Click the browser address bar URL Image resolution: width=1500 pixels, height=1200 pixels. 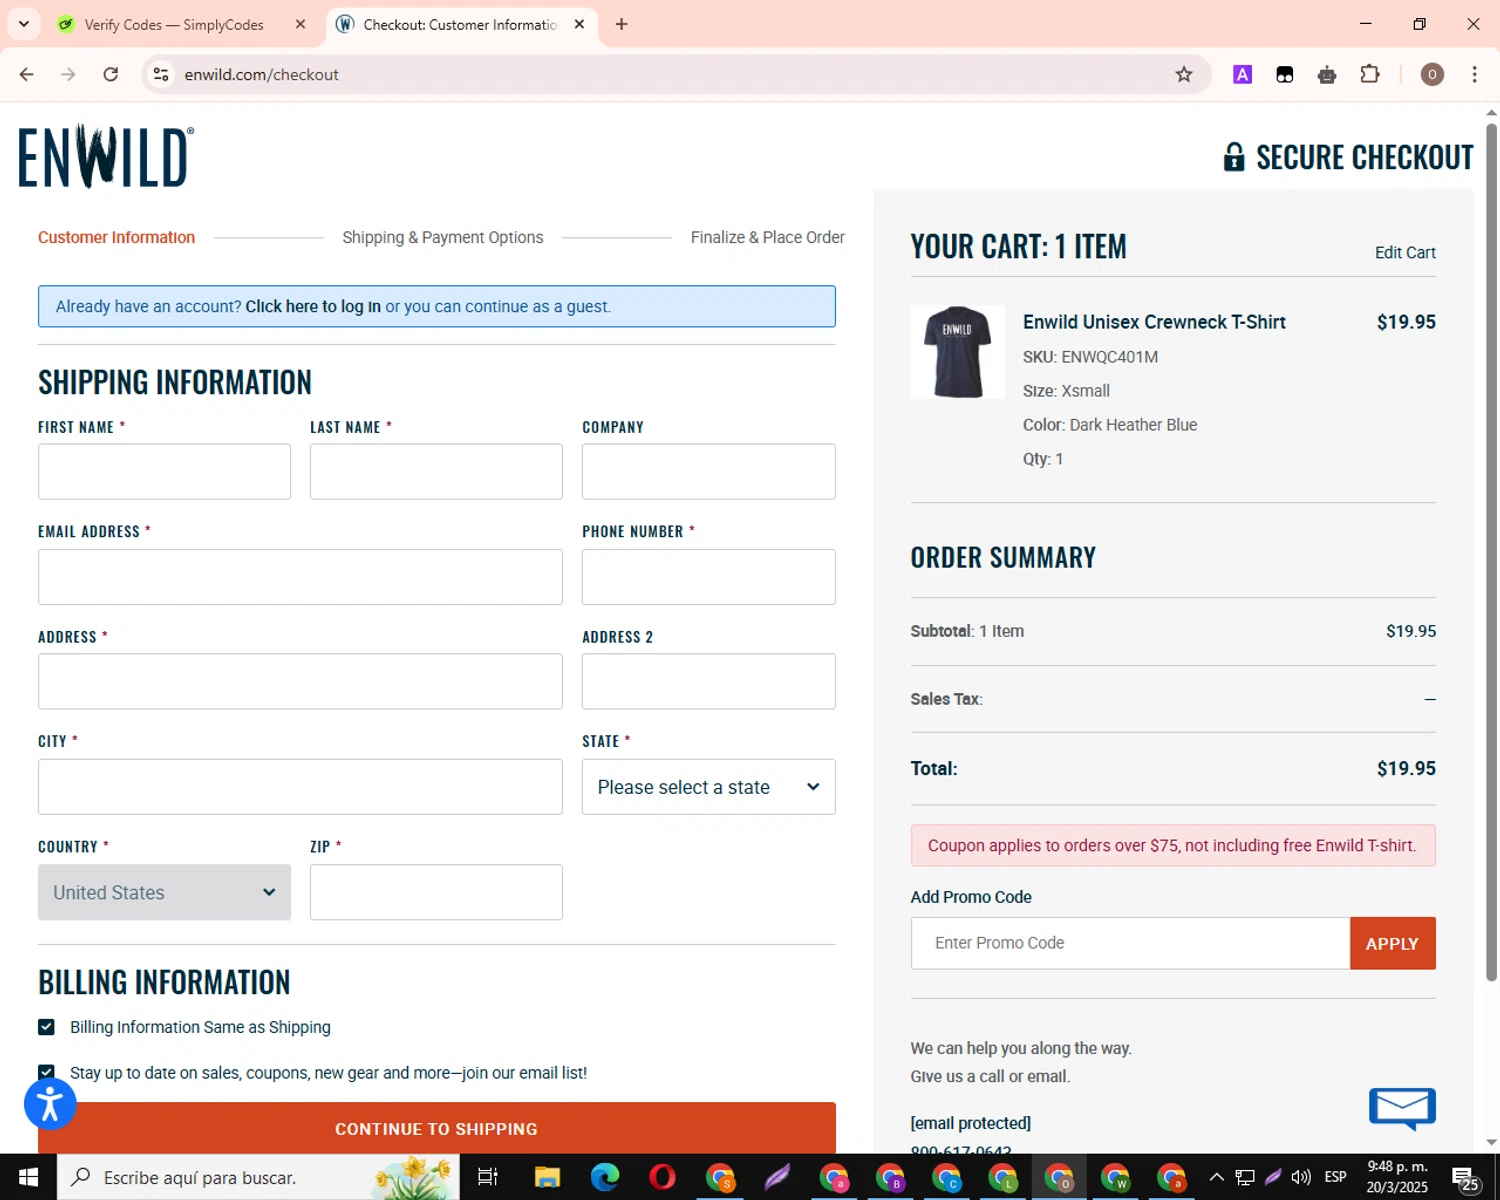coord(261,74)
